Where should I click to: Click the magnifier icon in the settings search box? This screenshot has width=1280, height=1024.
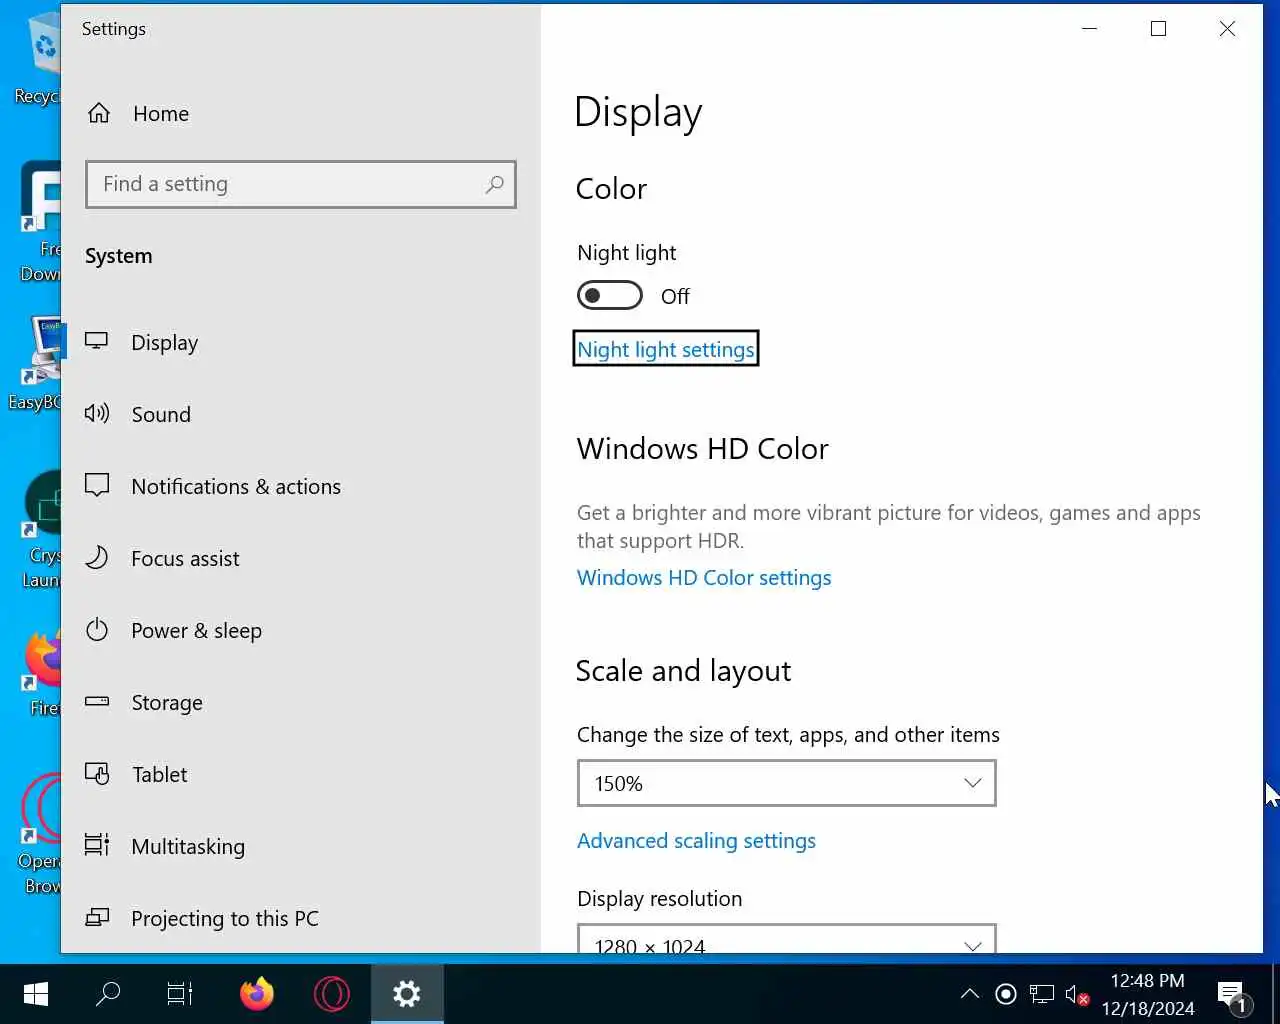pyautogui.click(x=494, y=184)
